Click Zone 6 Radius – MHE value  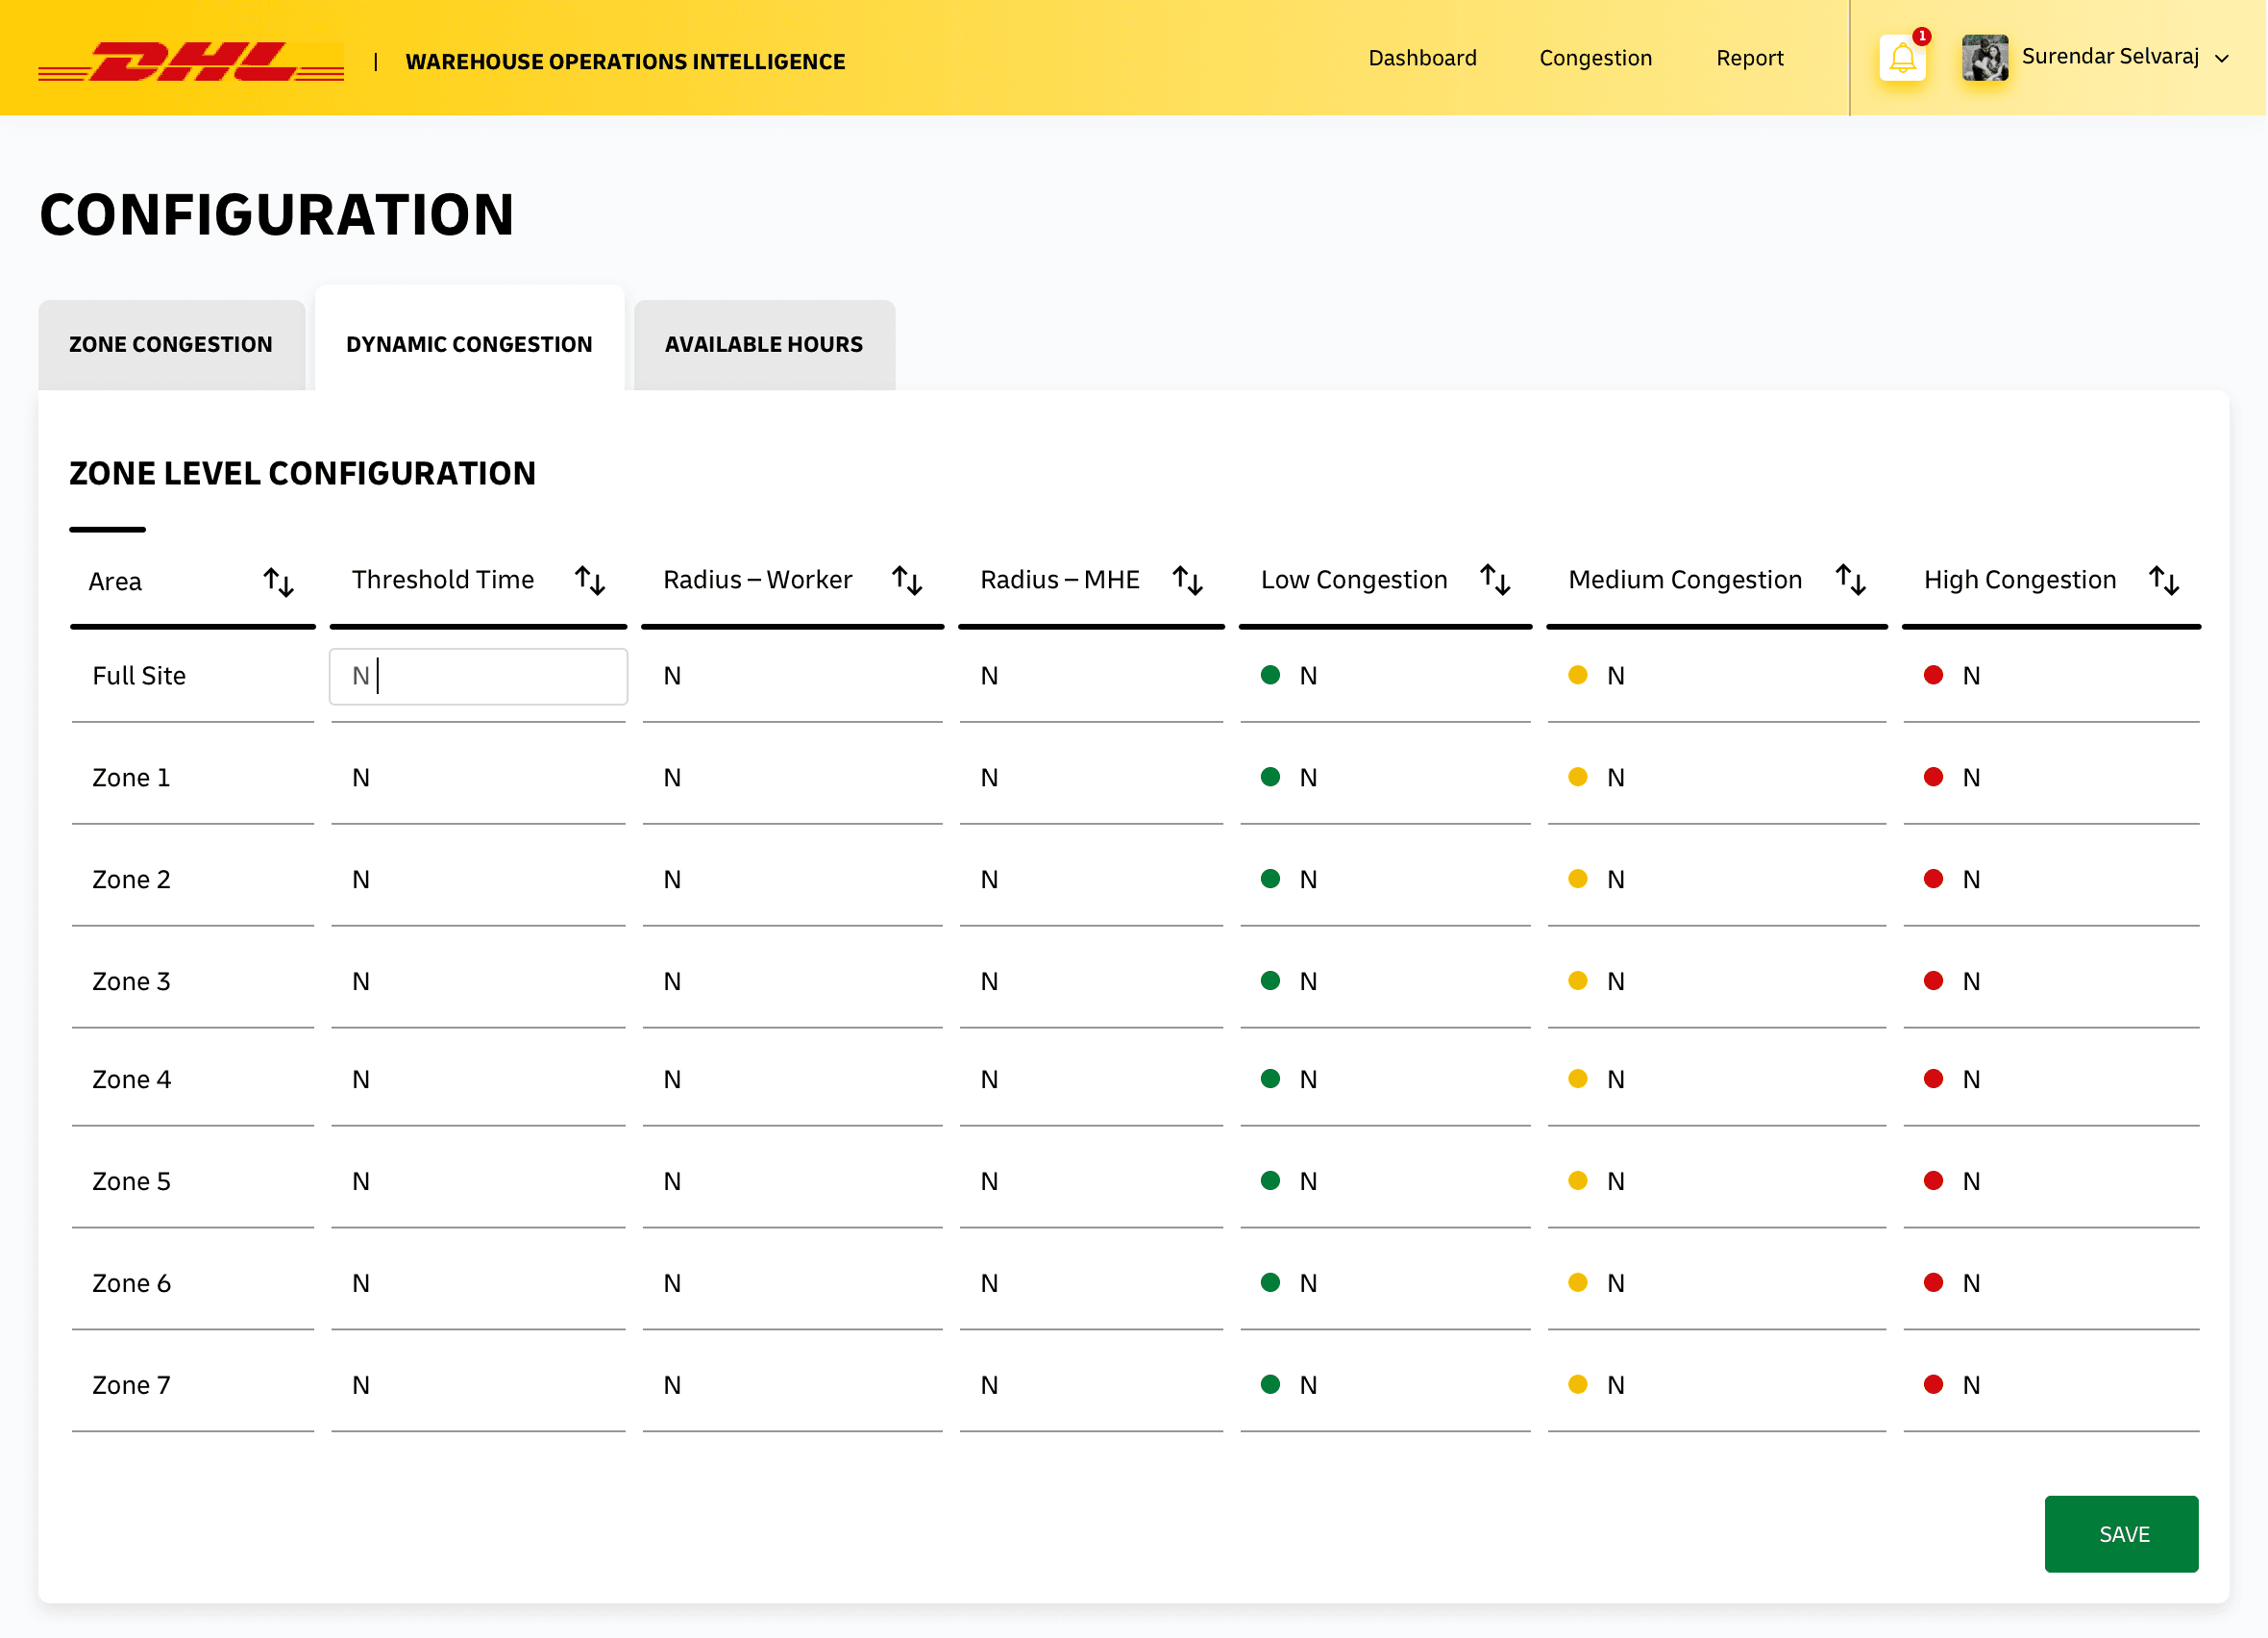coord(989,1285)
